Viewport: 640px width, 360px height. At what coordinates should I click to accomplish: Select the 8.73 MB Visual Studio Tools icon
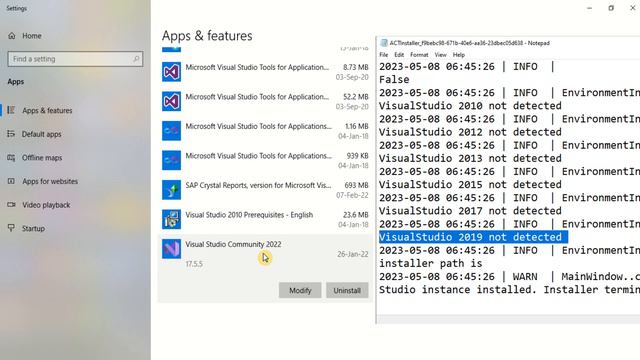[x=171, y=72]
